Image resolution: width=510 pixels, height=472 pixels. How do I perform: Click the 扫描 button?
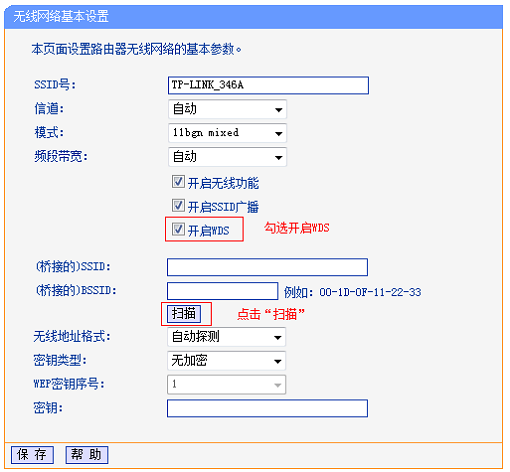pos(184,314)
